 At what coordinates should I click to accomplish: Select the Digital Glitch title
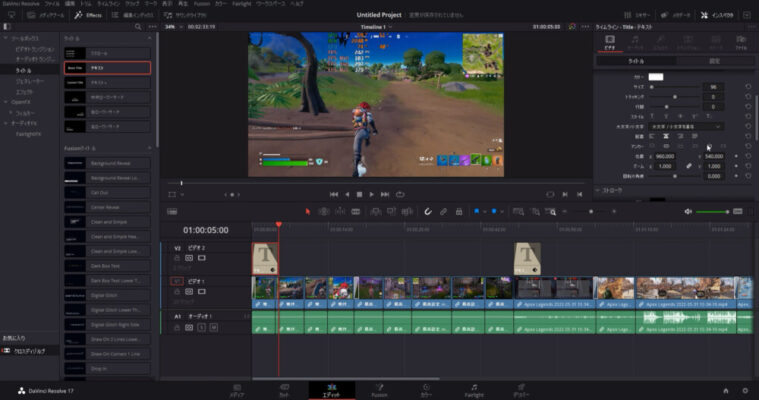[x=107, y=295]
